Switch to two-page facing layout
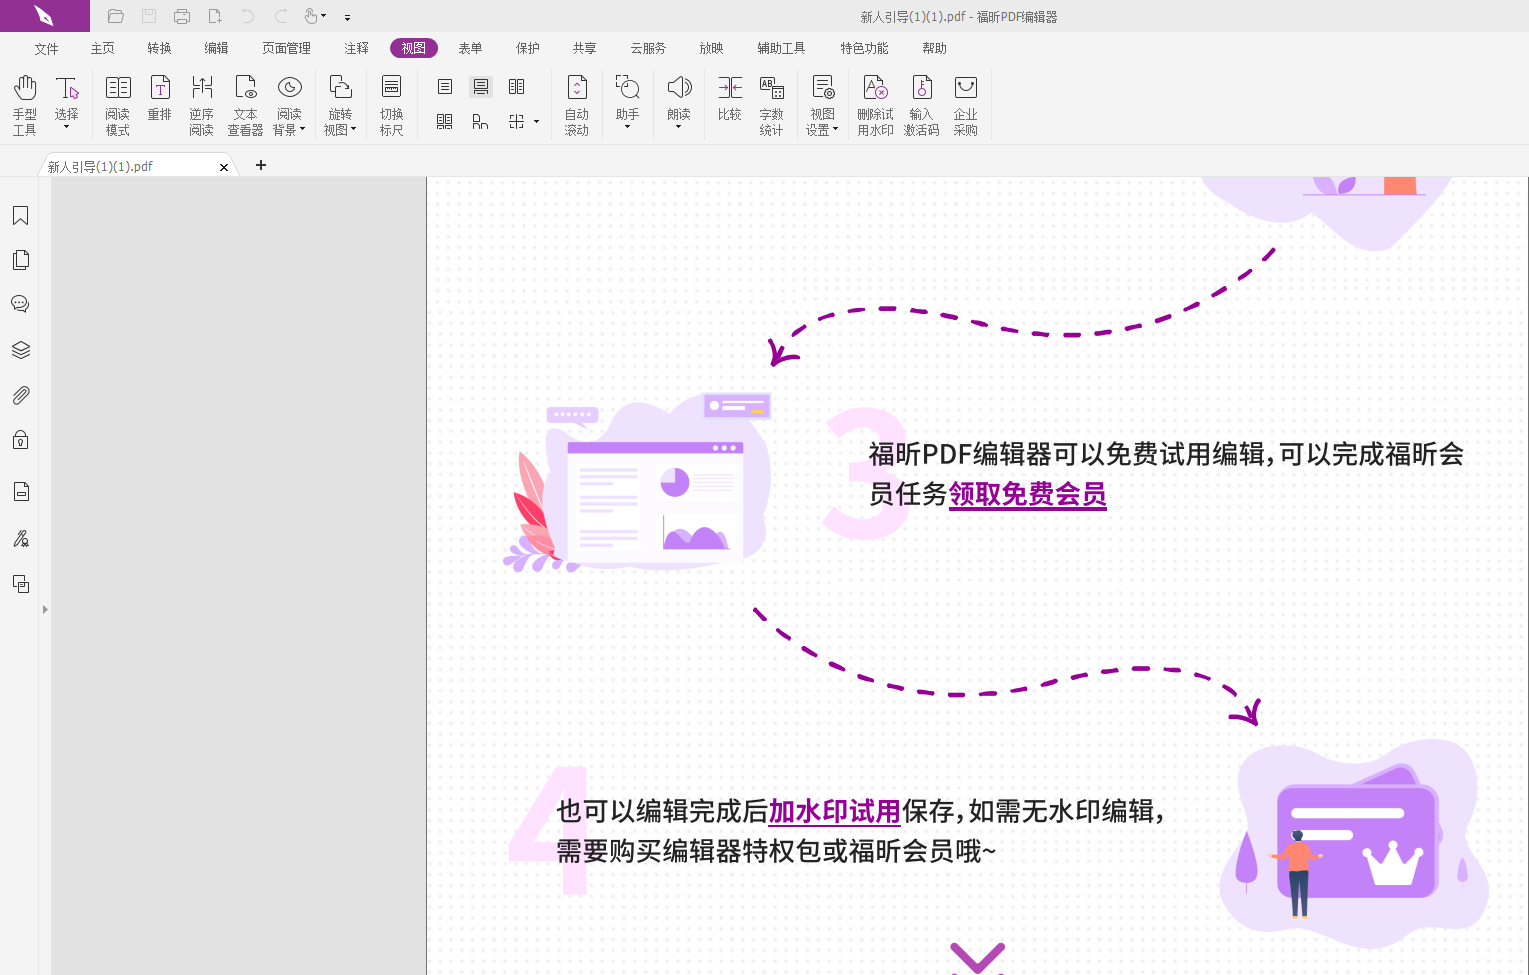 [x=517, y=87]
